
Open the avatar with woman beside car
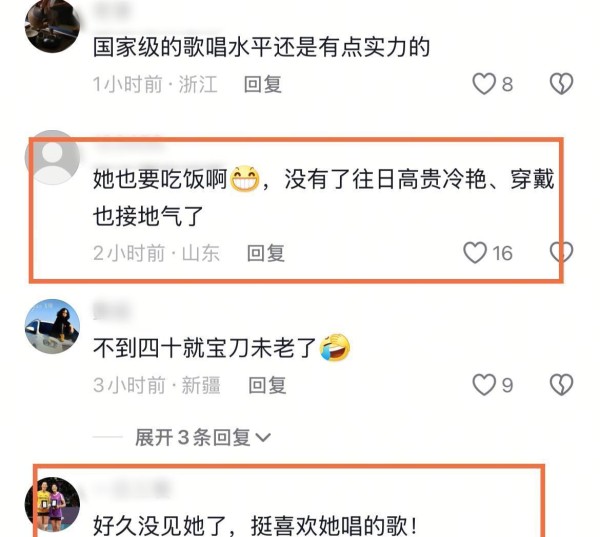click(x=52, y=326)
